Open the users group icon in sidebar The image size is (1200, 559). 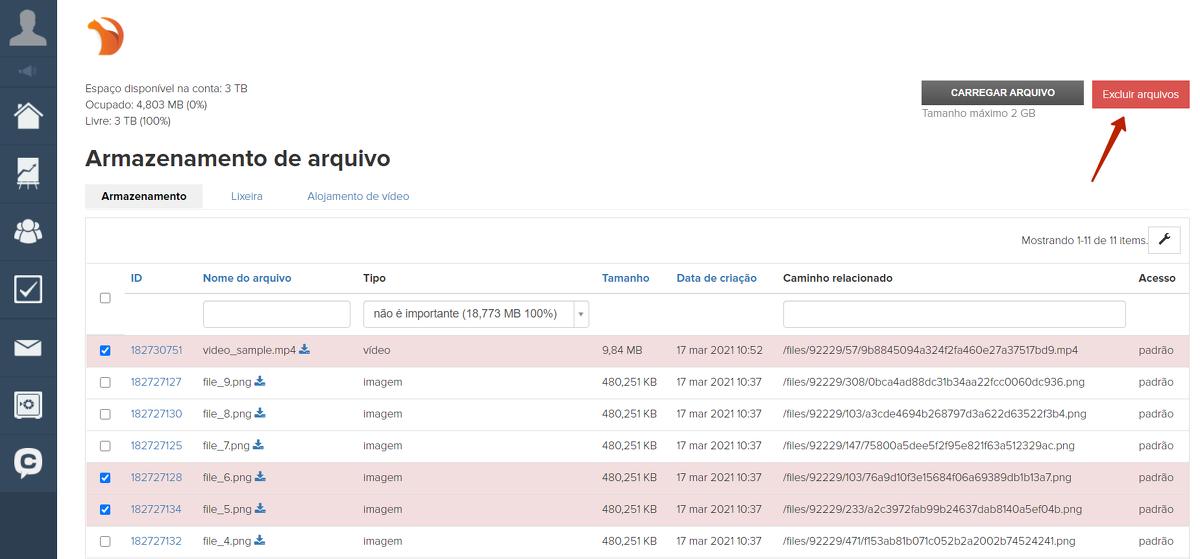pyautogui.click(x=28, y=231)
